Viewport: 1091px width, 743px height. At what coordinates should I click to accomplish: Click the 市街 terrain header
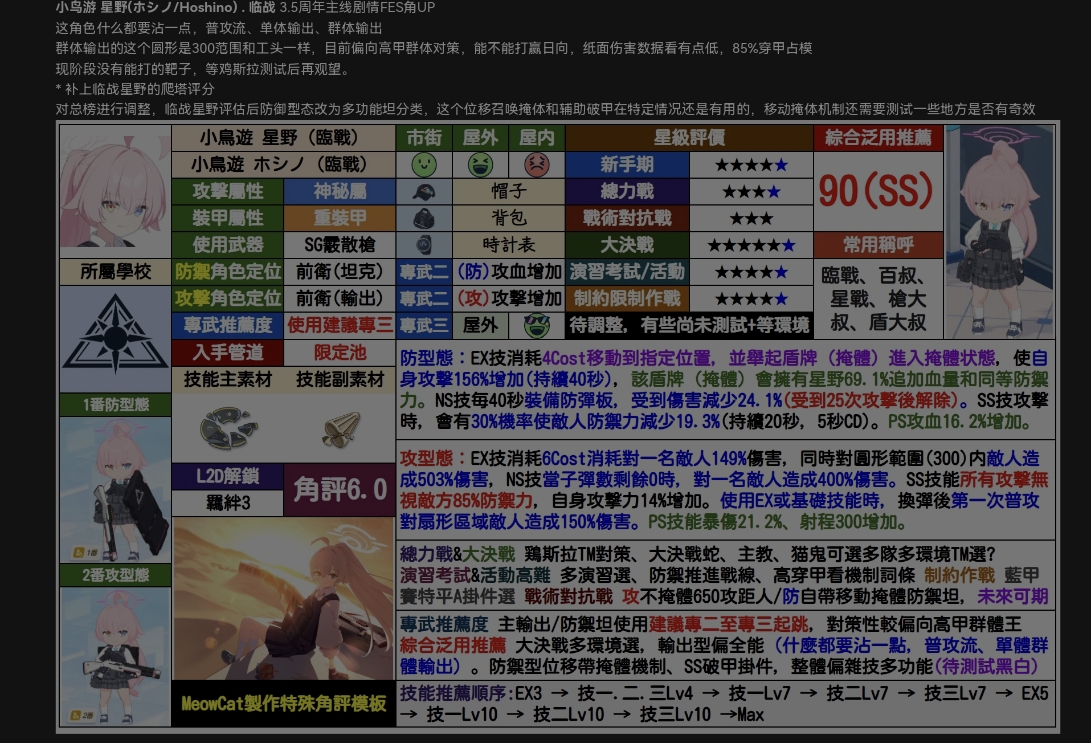(x=424, y=138)
